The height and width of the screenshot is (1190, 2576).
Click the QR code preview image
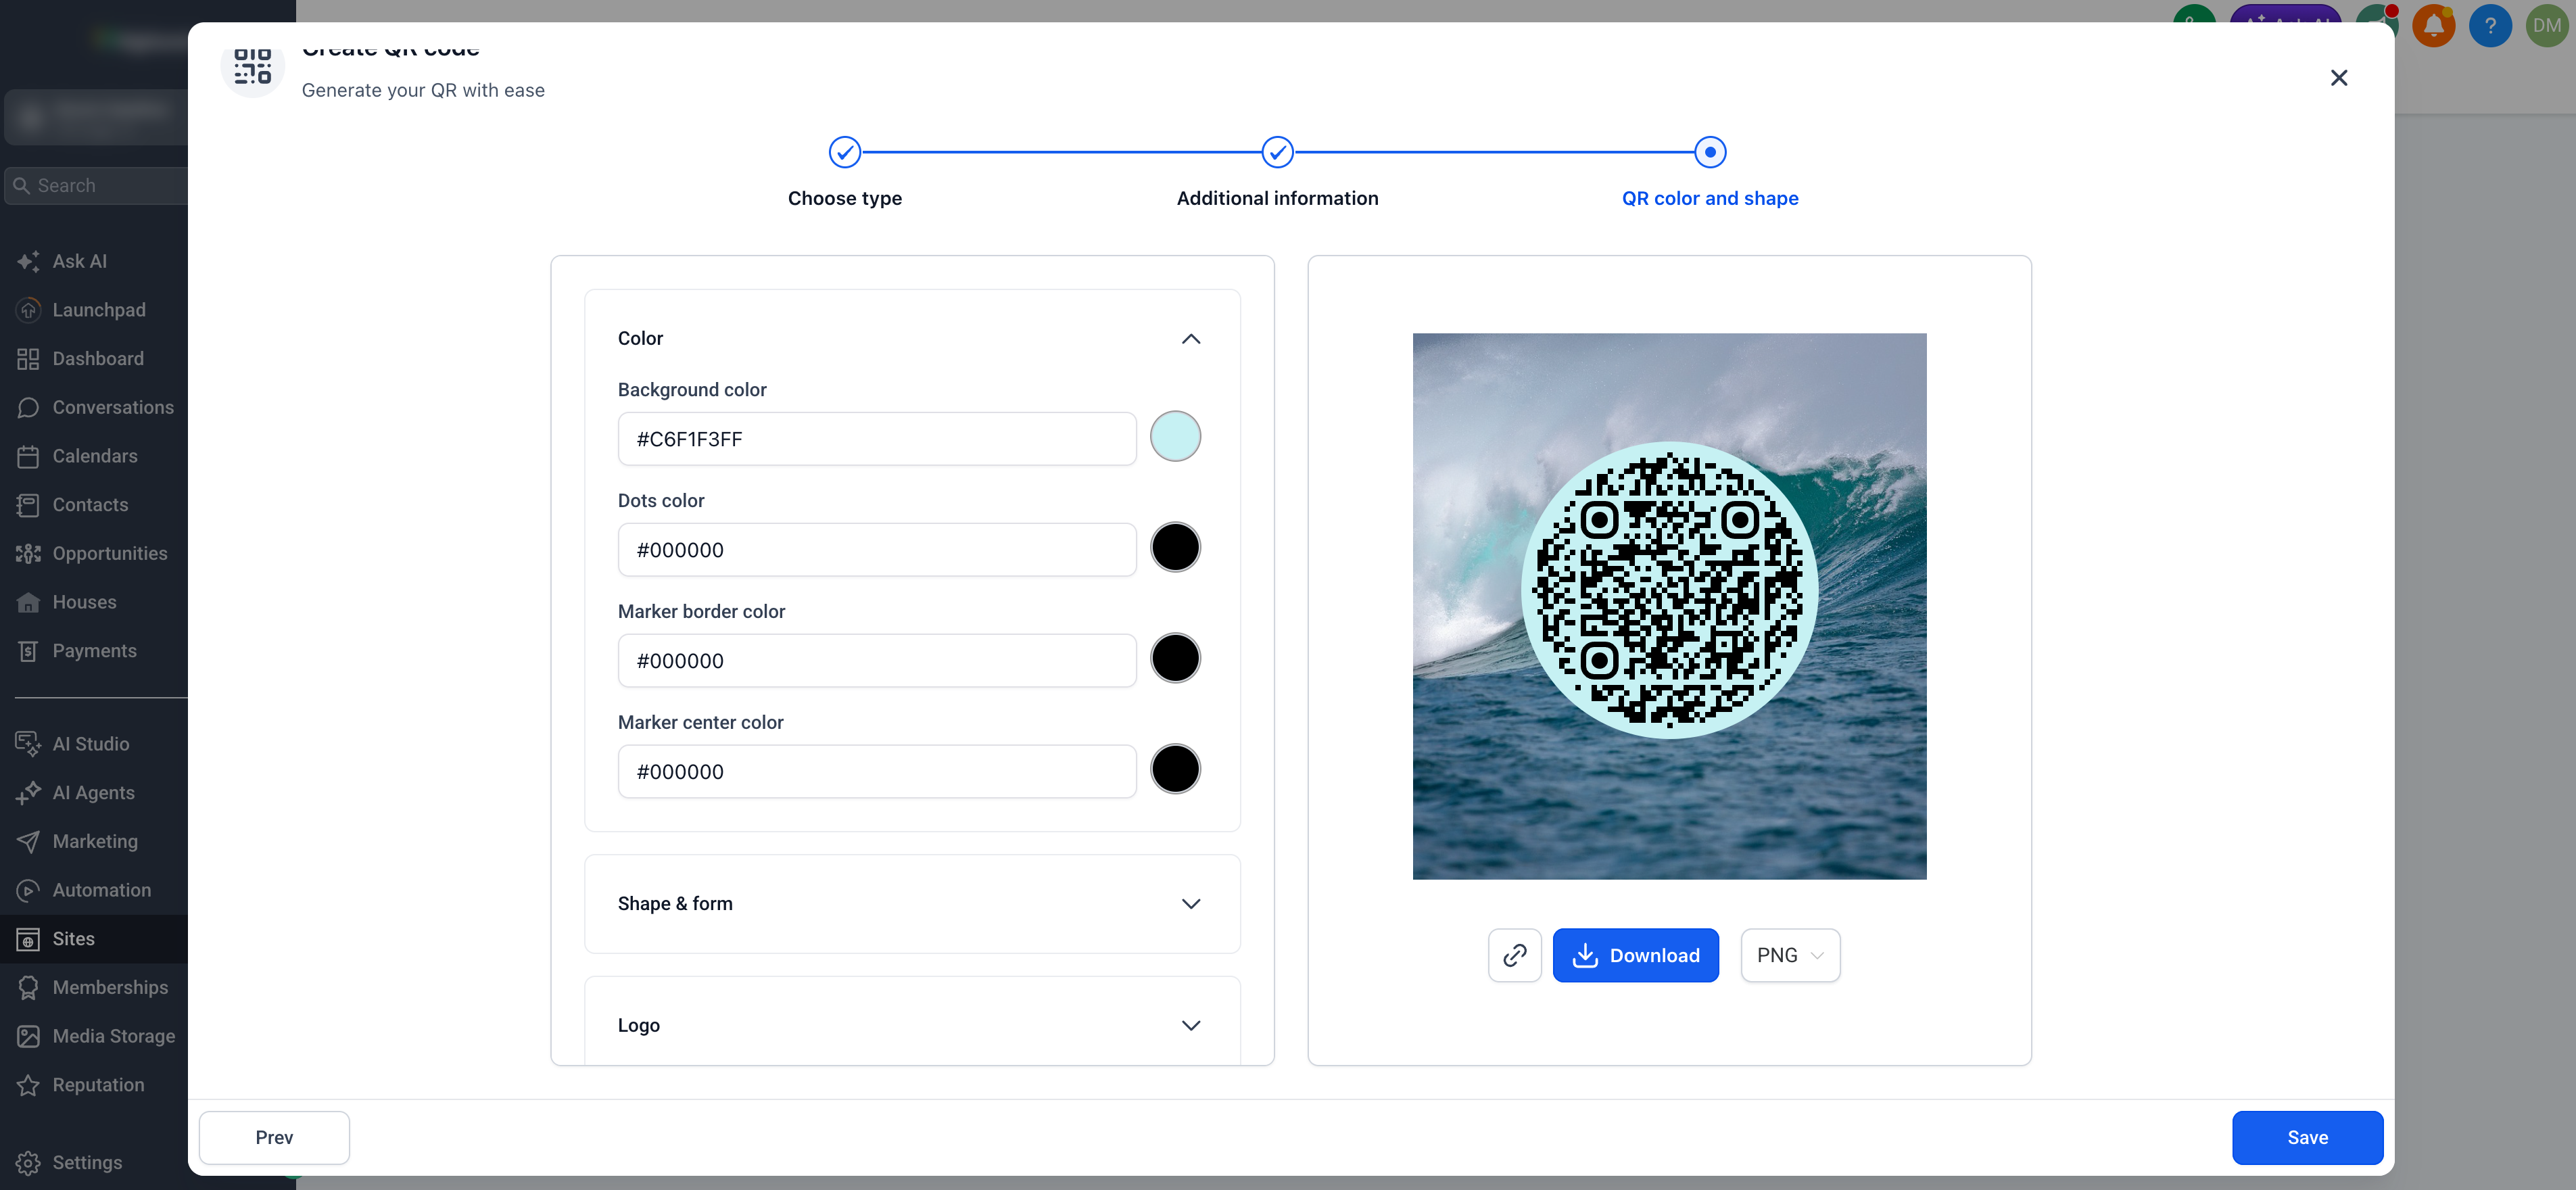(x=1669, y=607)
